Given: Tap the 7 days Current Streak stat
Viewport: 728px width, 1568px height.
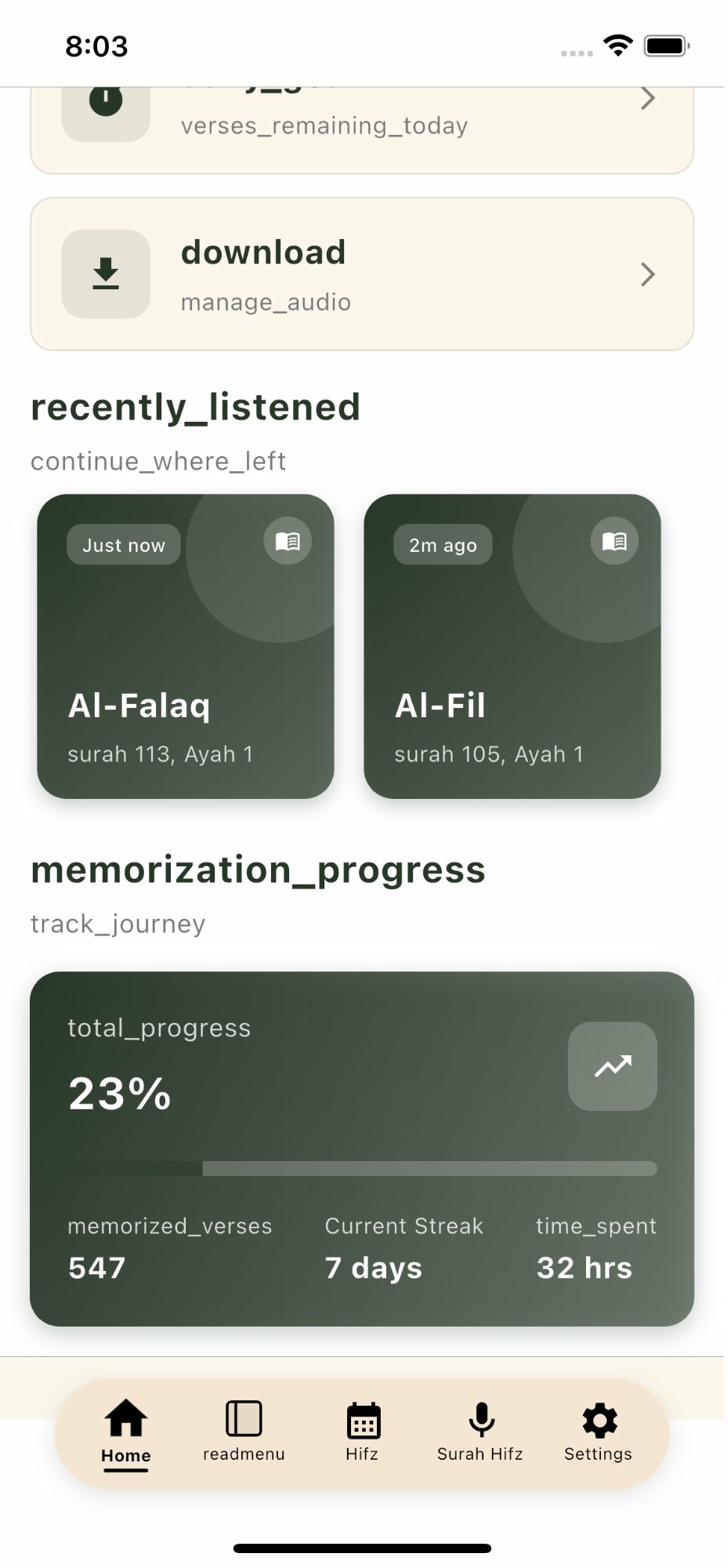Looking at the screenshot, I should pos(403,1250).
